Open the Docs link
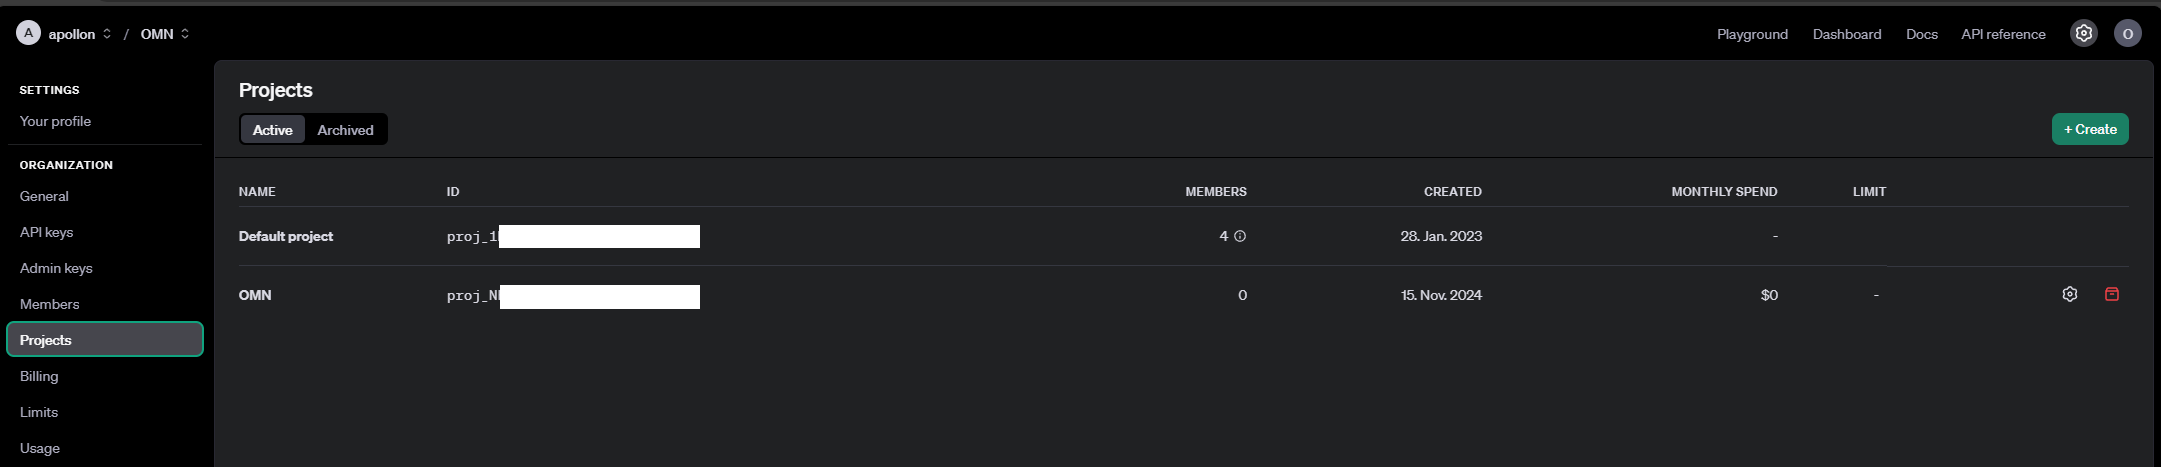Image resolution: width=2161 pixels, height=467 pixels. [1921, 34]
